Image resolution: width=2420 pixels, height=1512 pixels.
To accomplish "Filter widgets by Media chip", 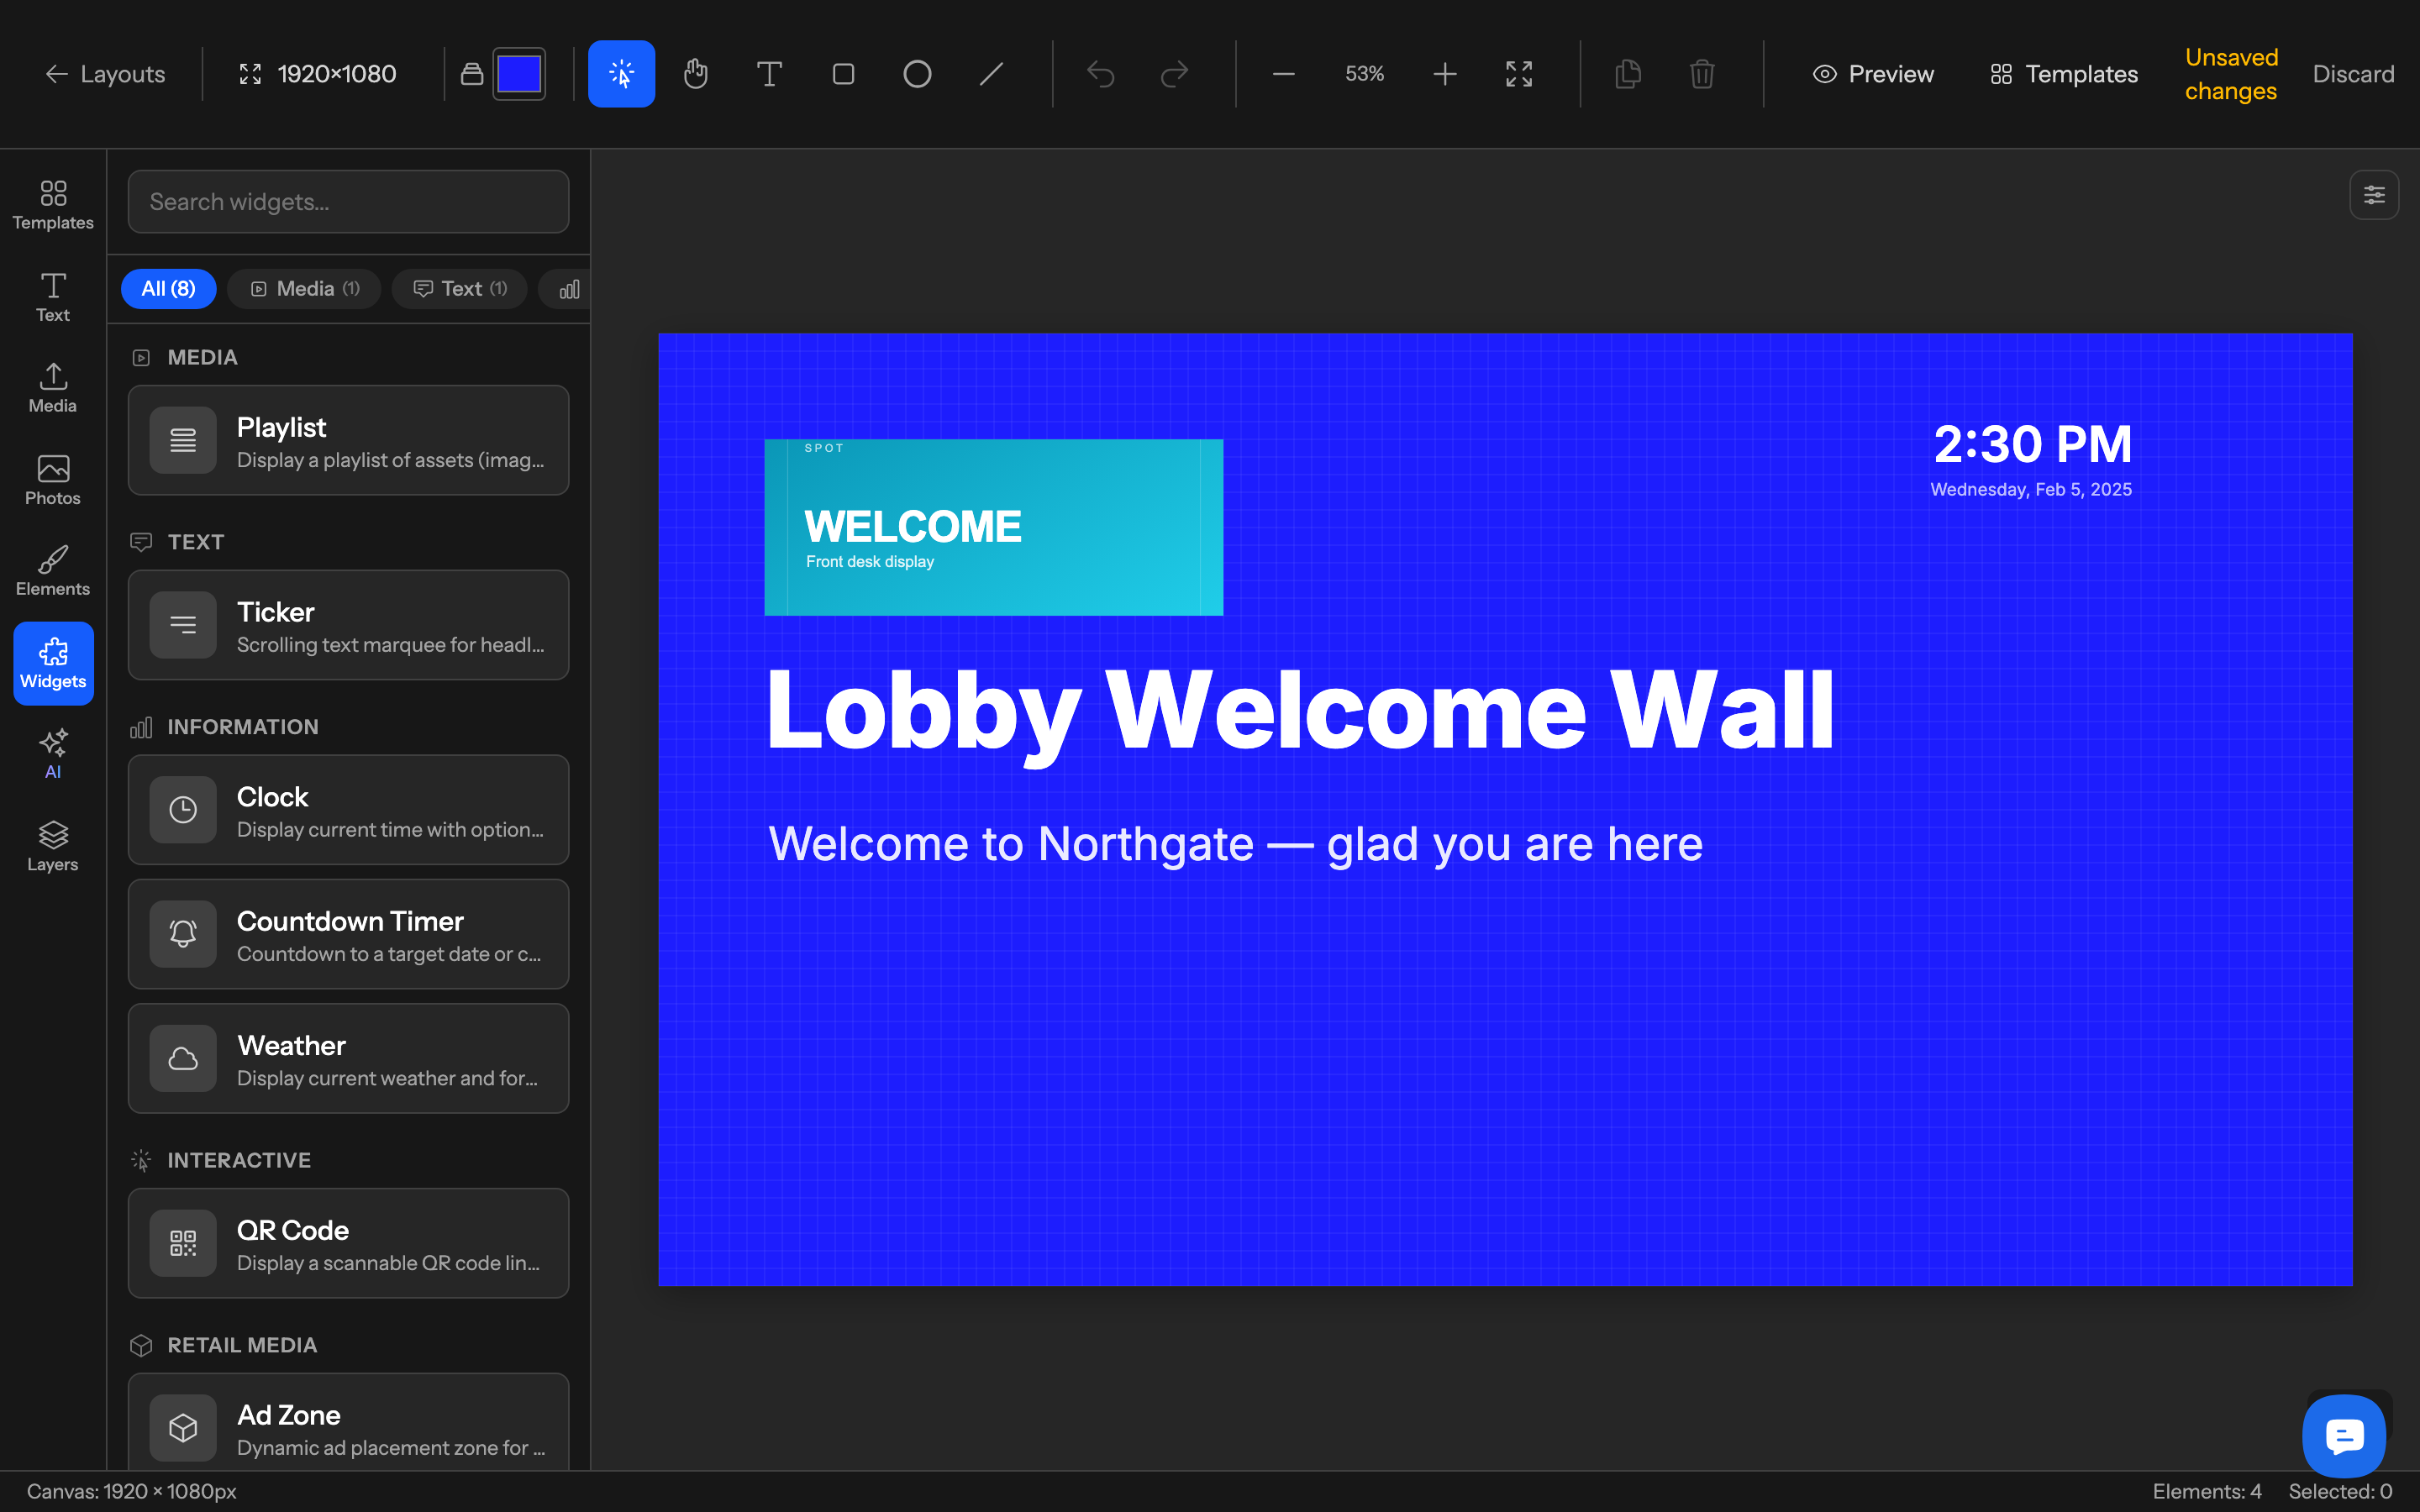I will [x=304, y=289].
